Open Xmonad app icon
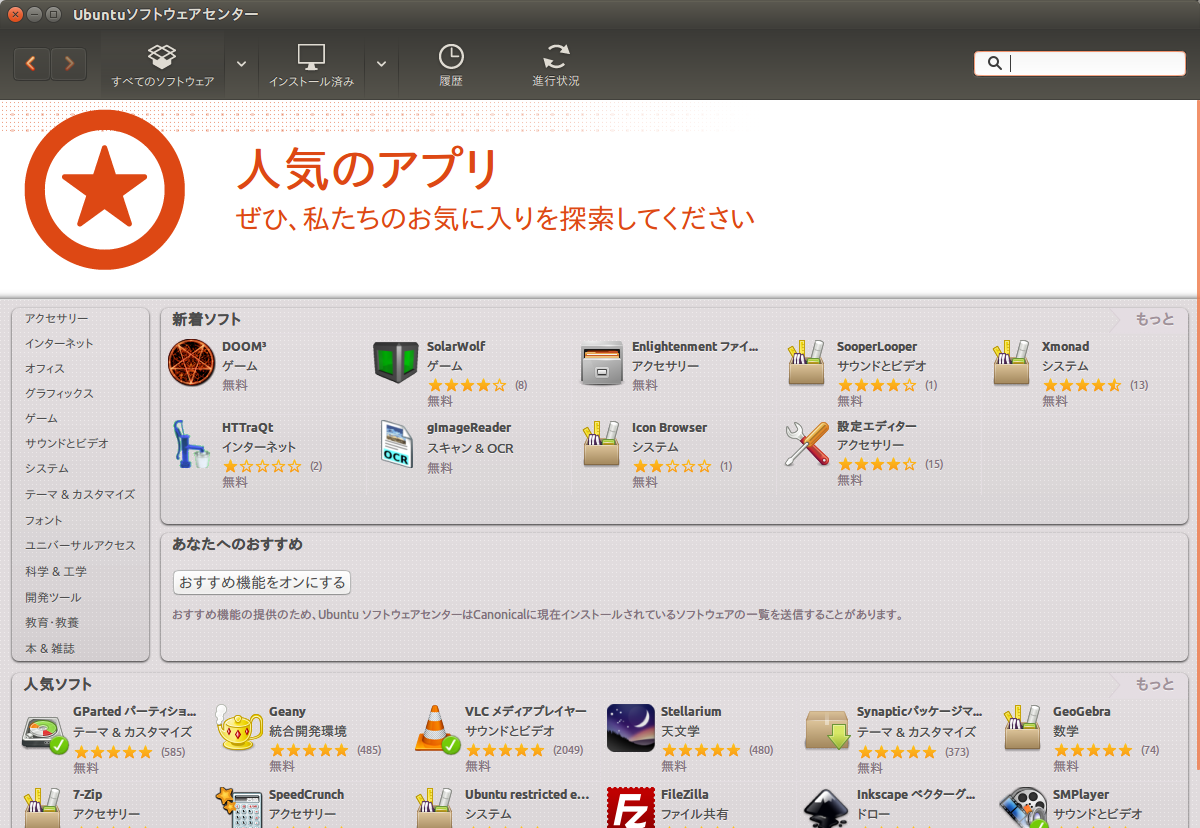Image resolution: width=1200 pixels, height=828 pixels. 1011,363
